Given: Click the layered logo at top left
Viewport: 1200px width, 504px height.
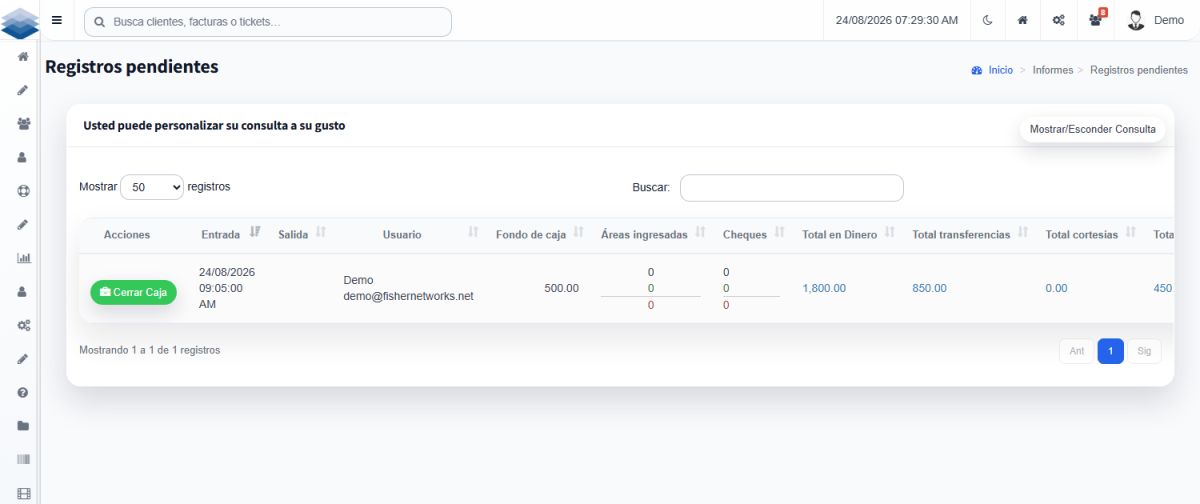Looking at the screenshot, I should (x=20, y=21).
